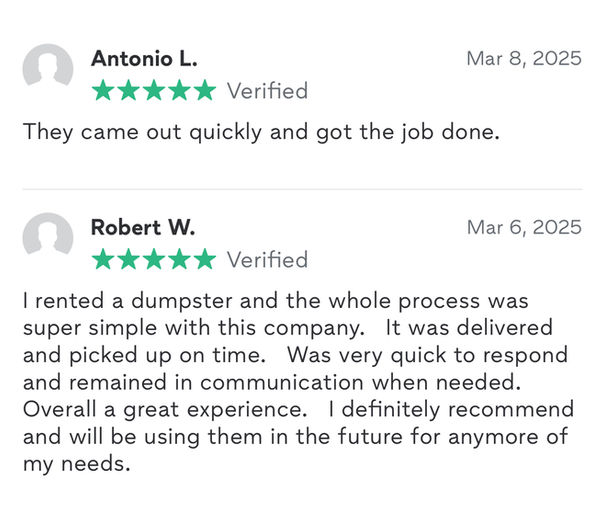Click Antonio's "They came out quickly" review text
Viewport: 605px width, 513px height.
[260, 132]
